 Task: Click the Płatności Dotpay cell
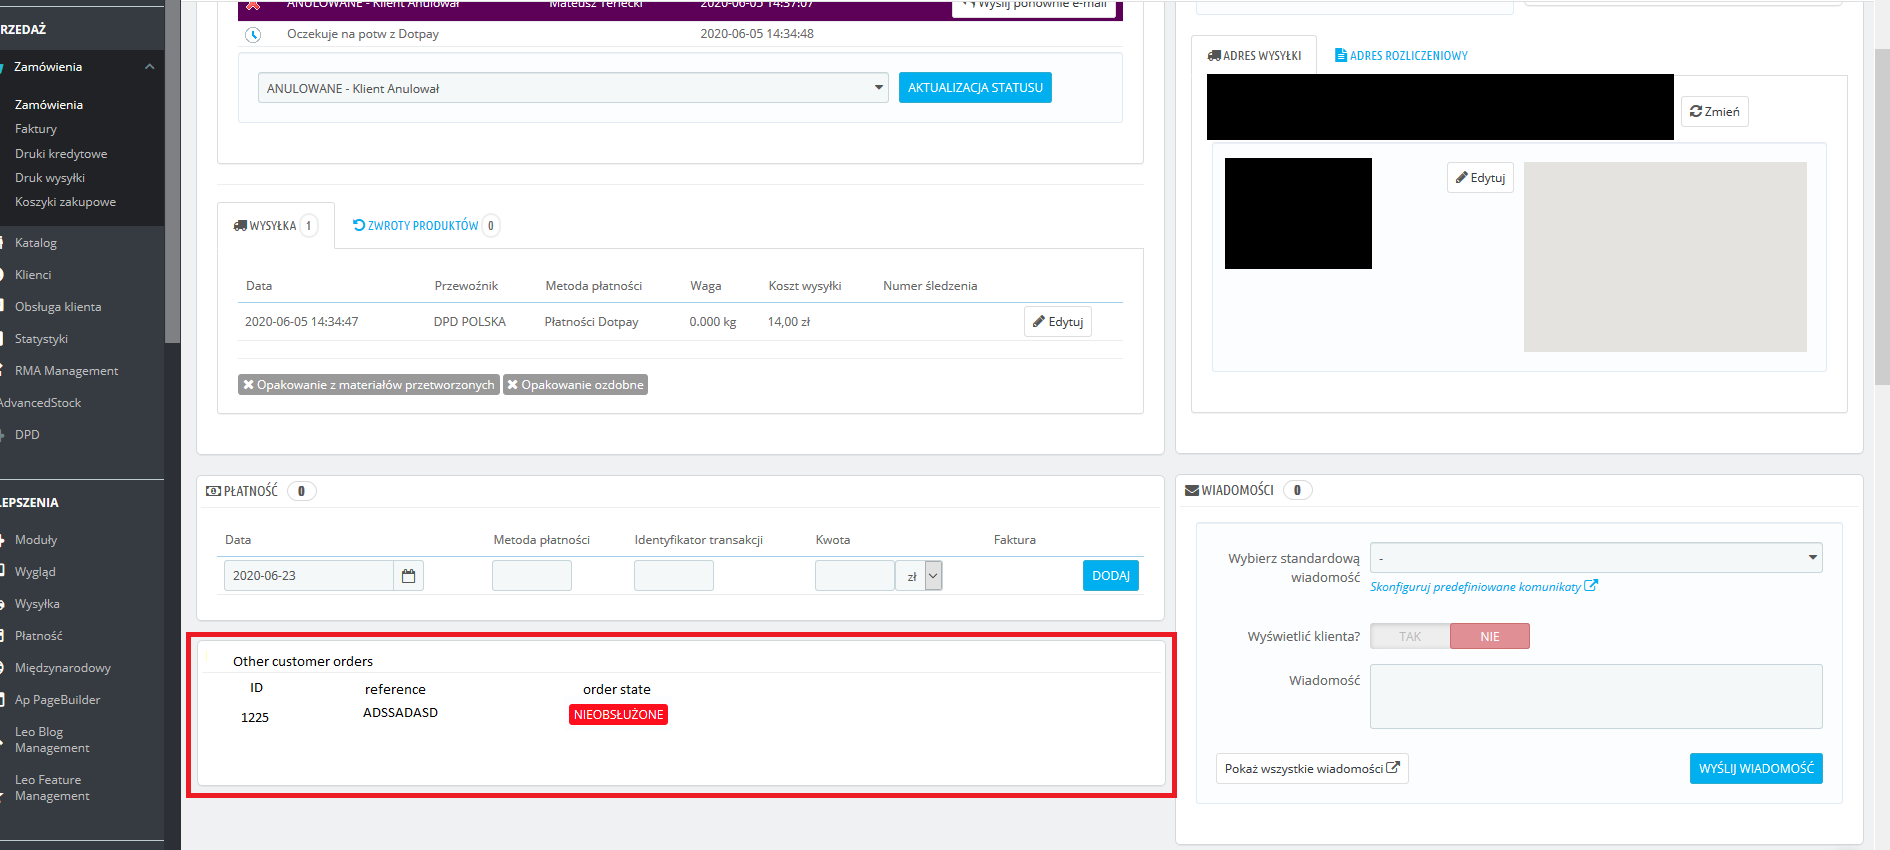[x=591, y=322]
